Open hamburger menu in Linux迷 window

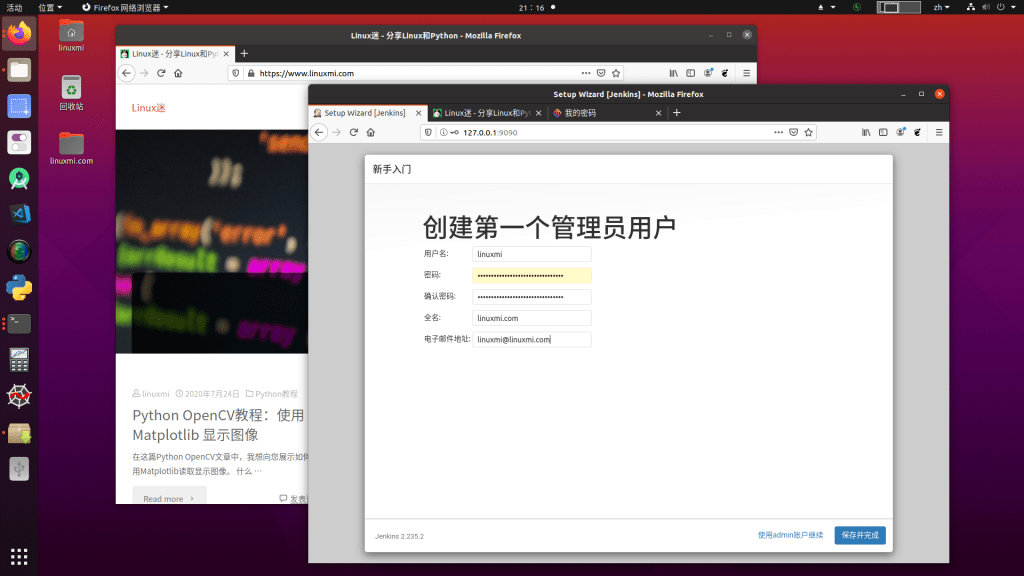(x=746, y=73)
